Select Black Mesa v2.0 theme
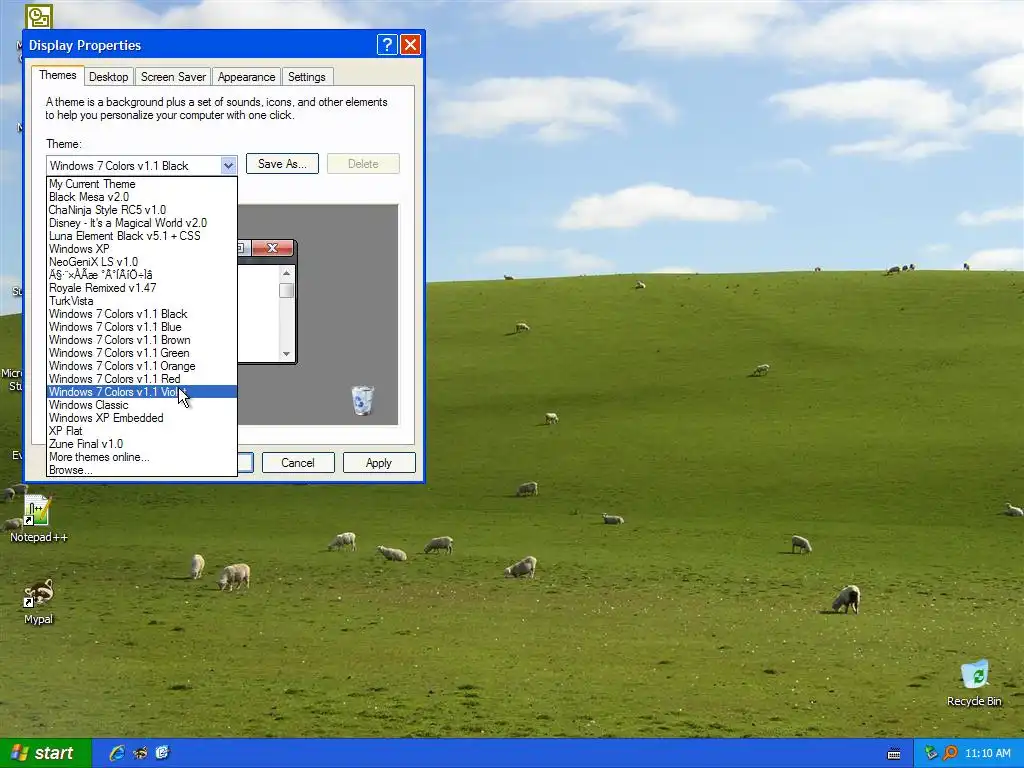 [142, 197]
